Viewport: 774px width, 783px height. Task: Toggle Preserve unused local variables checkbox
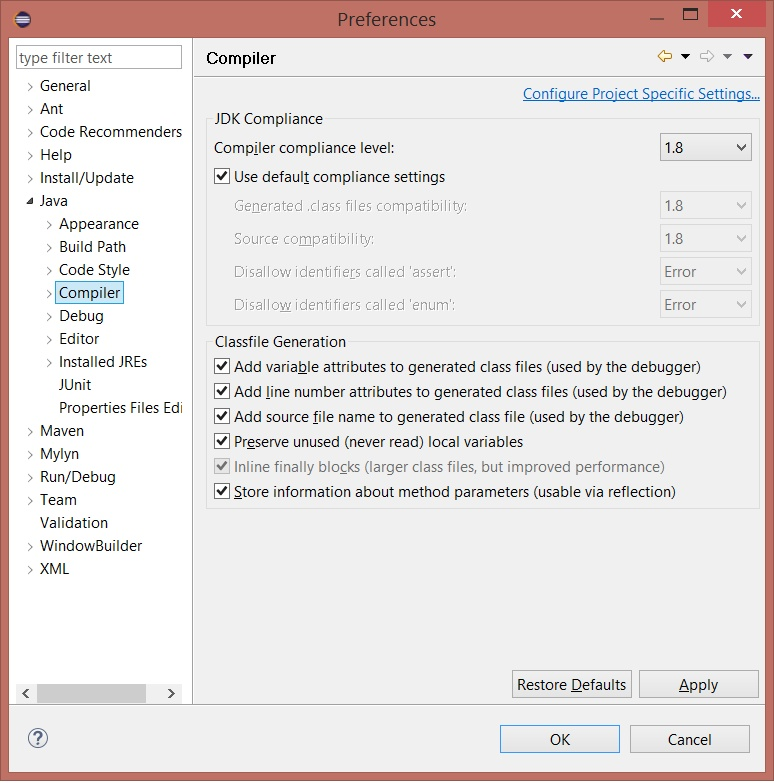(222, 441)
